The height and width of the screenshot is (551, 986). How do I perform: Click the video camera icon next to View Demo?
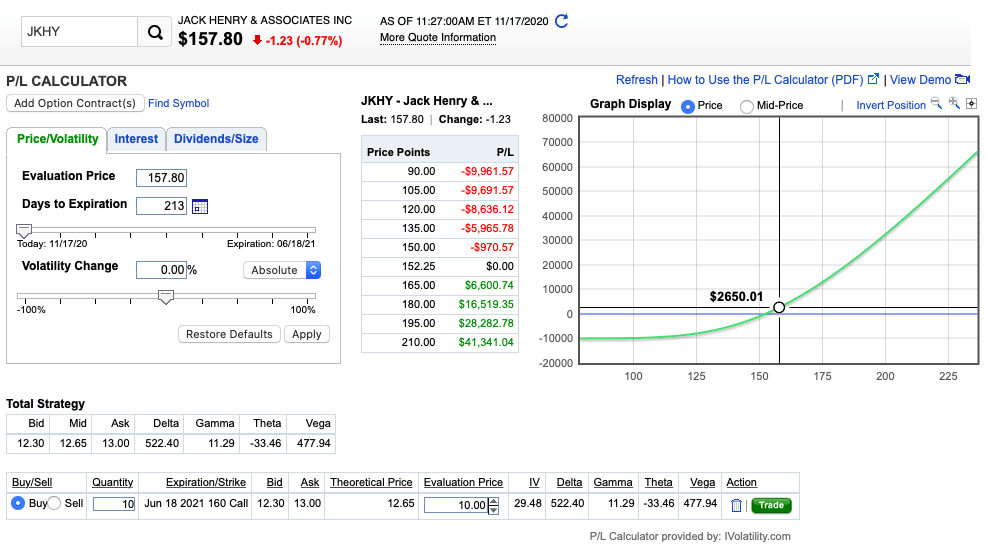click(x=962, y=79)
